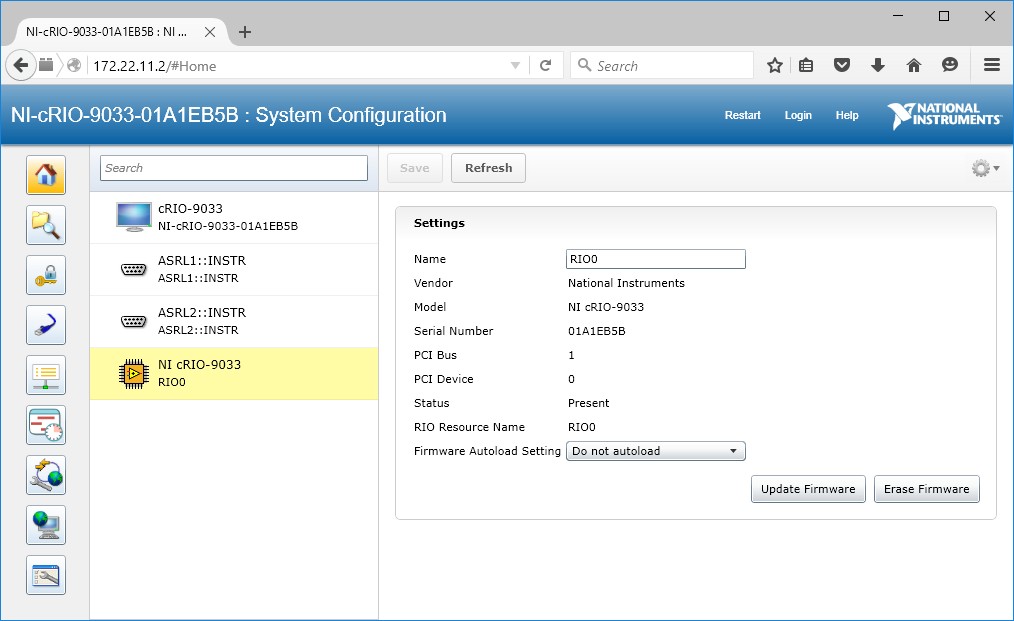Expand the address bar history dropdown arrow
Image resolution: width=1014 pixels, height=621 pixels.
(515, 65)
